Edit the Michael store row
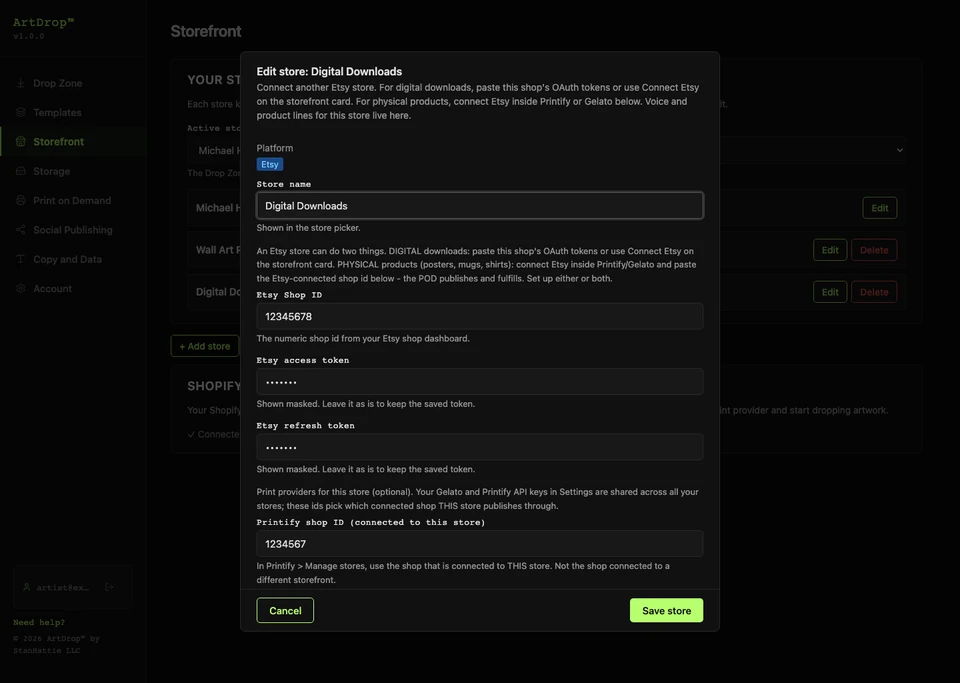 point(880,208)
